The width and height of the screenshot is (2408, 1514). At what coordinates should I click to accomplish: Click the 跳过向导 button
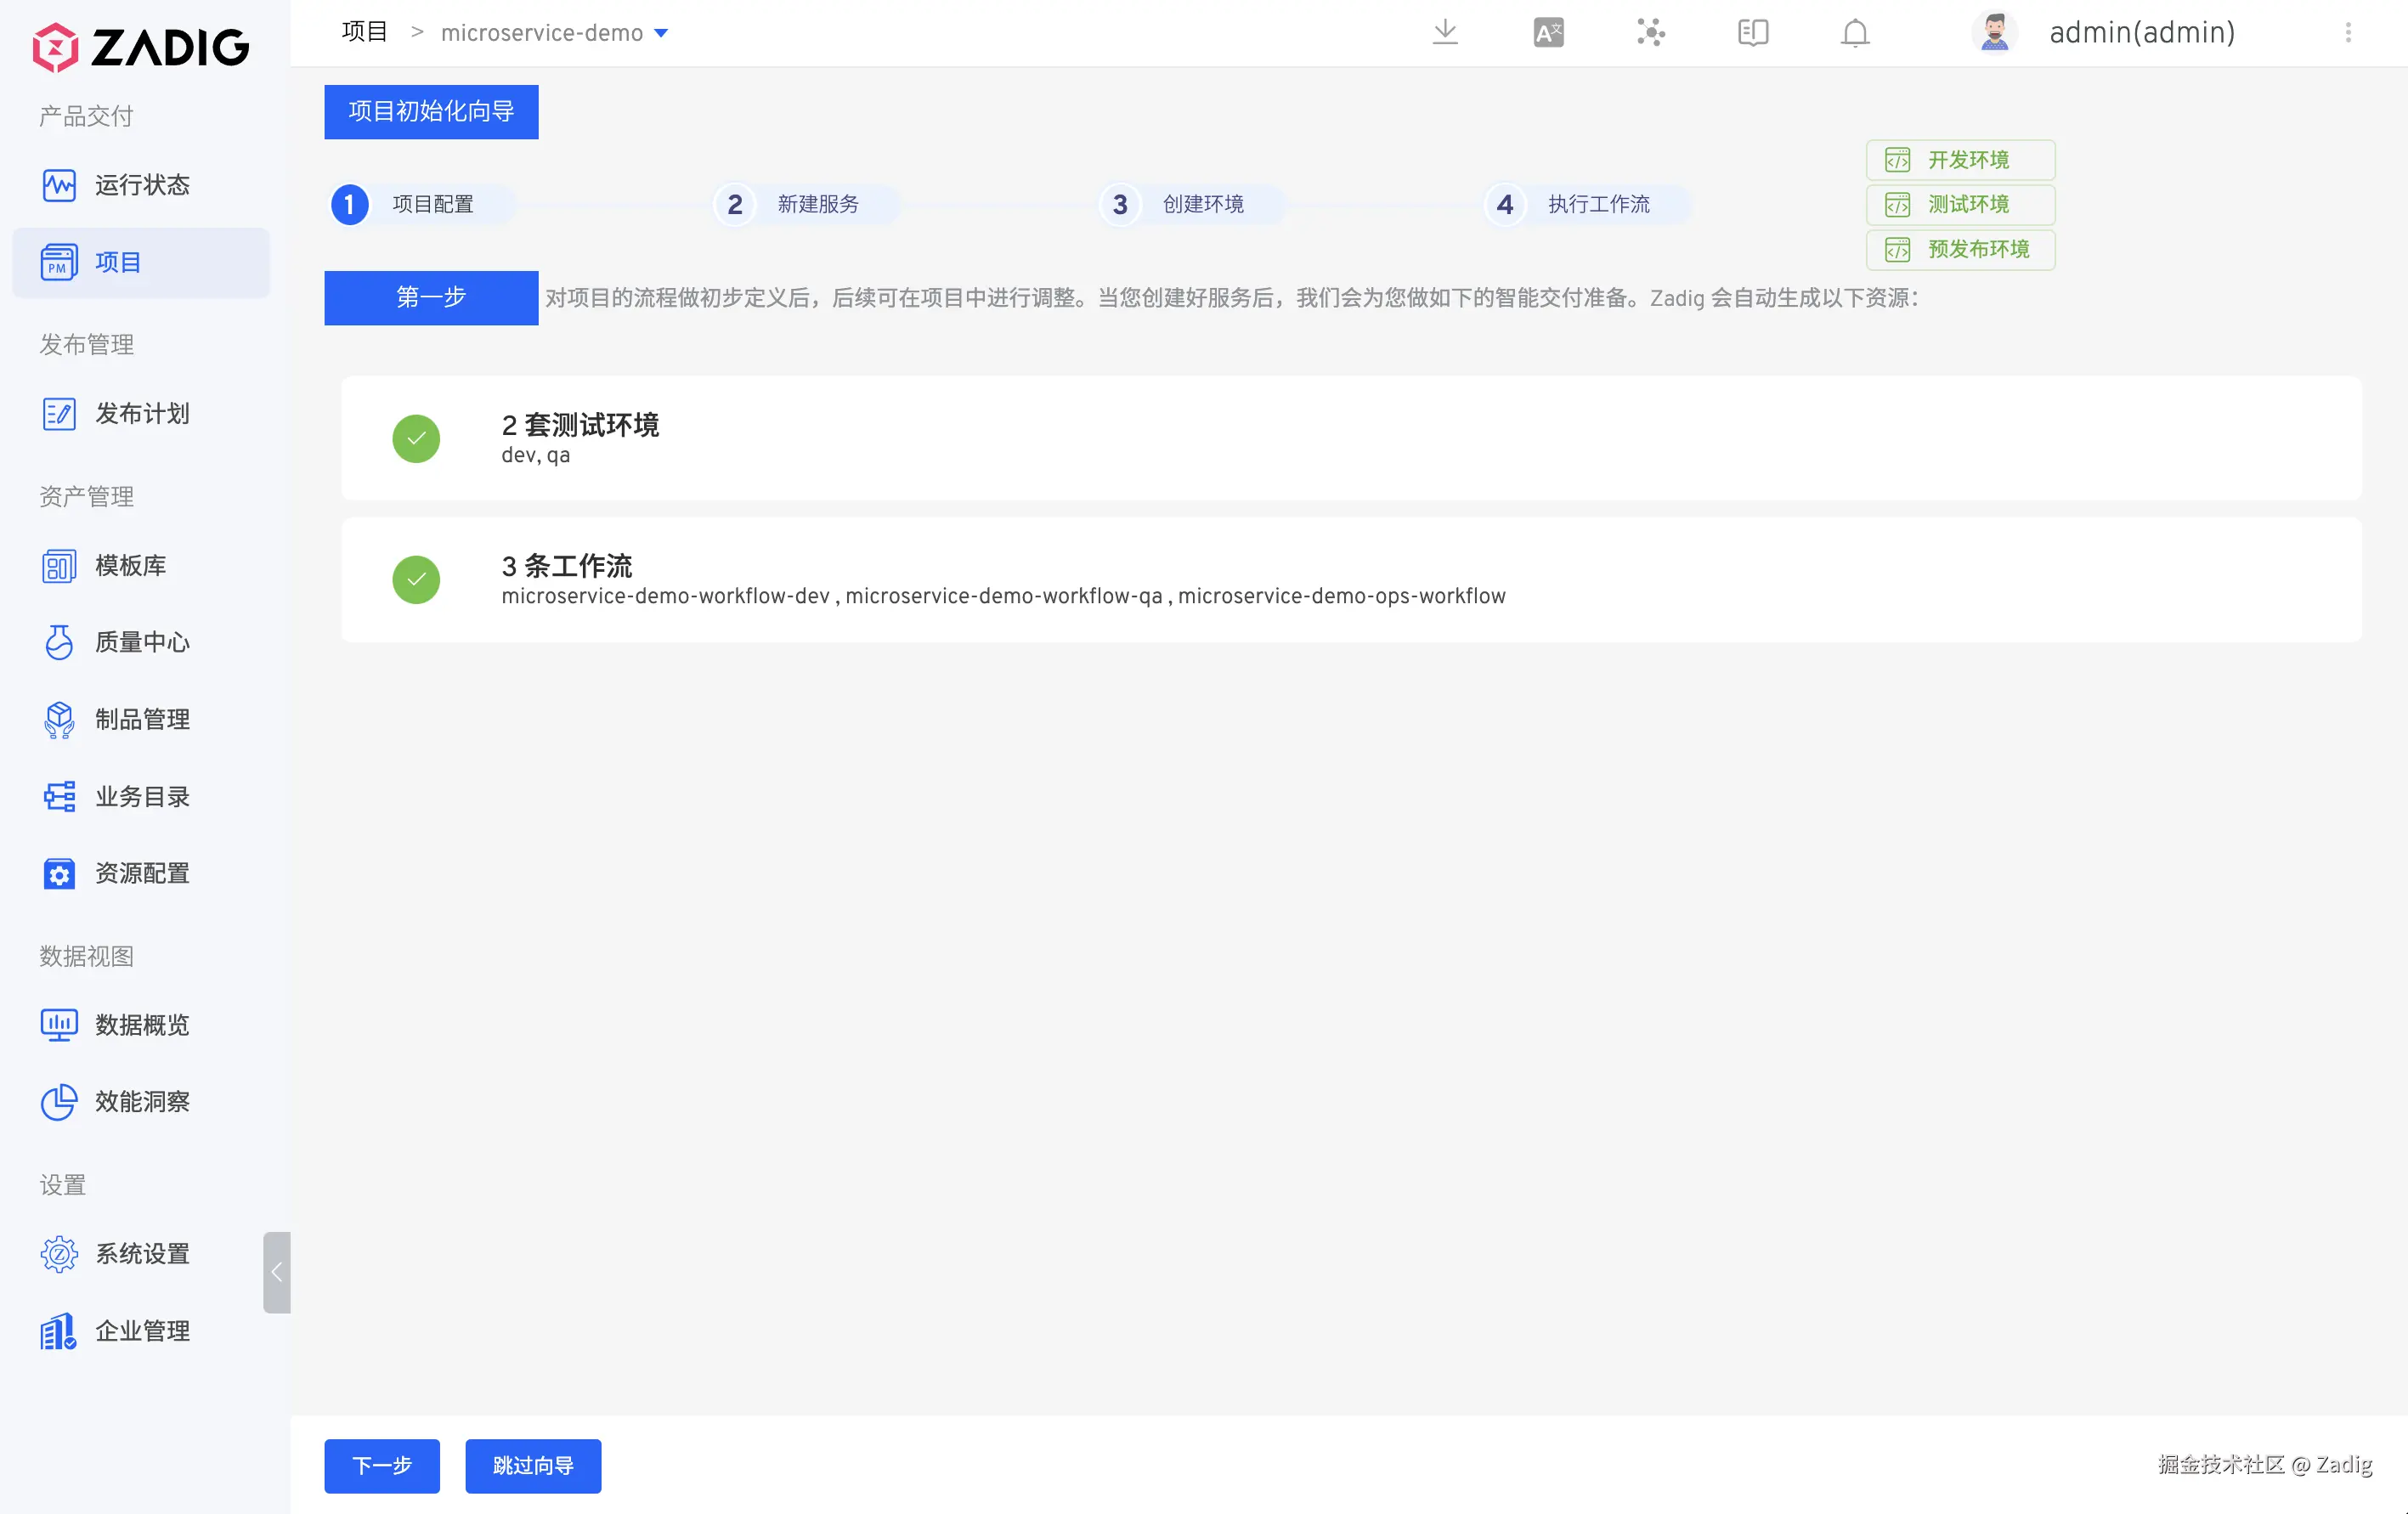point(533,1465)
